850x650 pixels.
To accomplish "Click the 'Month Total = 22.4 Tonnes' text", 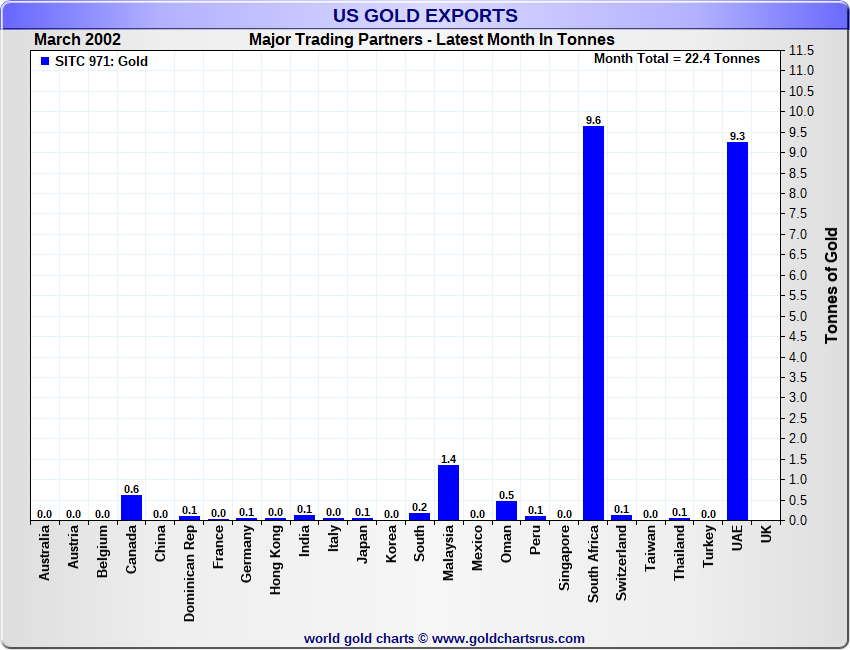I will pos(677,59).
